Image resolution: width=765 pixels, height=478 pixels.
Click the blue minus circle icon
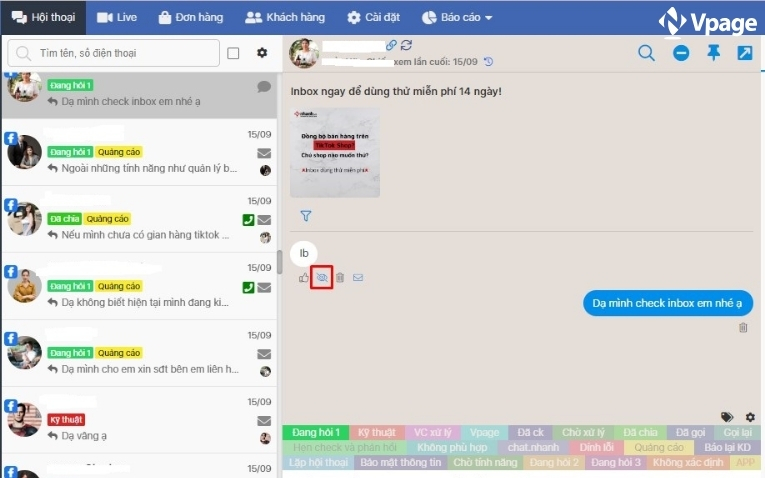coord(681,53)
